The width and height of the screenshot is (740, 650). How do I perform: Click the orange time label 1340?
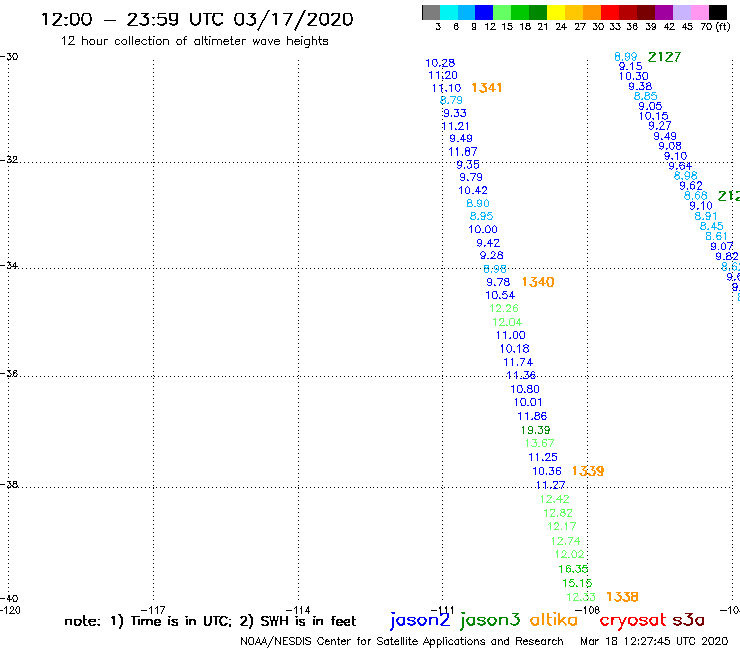(x=538, y=282)
